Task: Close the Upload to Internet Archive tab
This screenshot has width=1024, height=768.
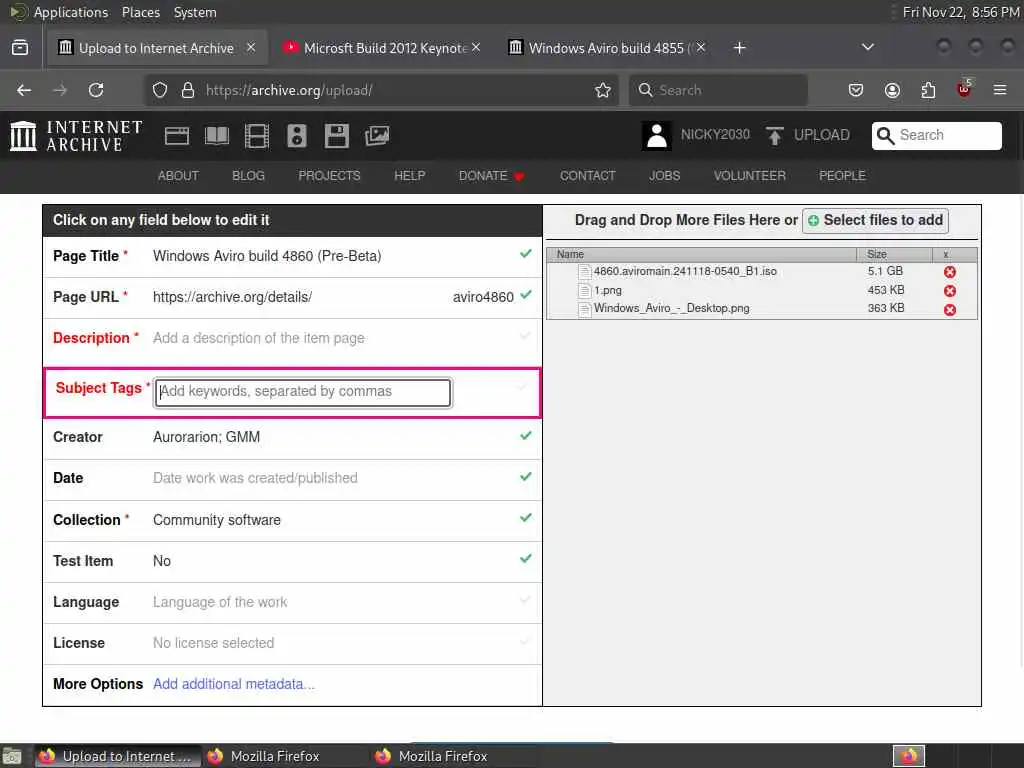Action: (x=251, y=48)
